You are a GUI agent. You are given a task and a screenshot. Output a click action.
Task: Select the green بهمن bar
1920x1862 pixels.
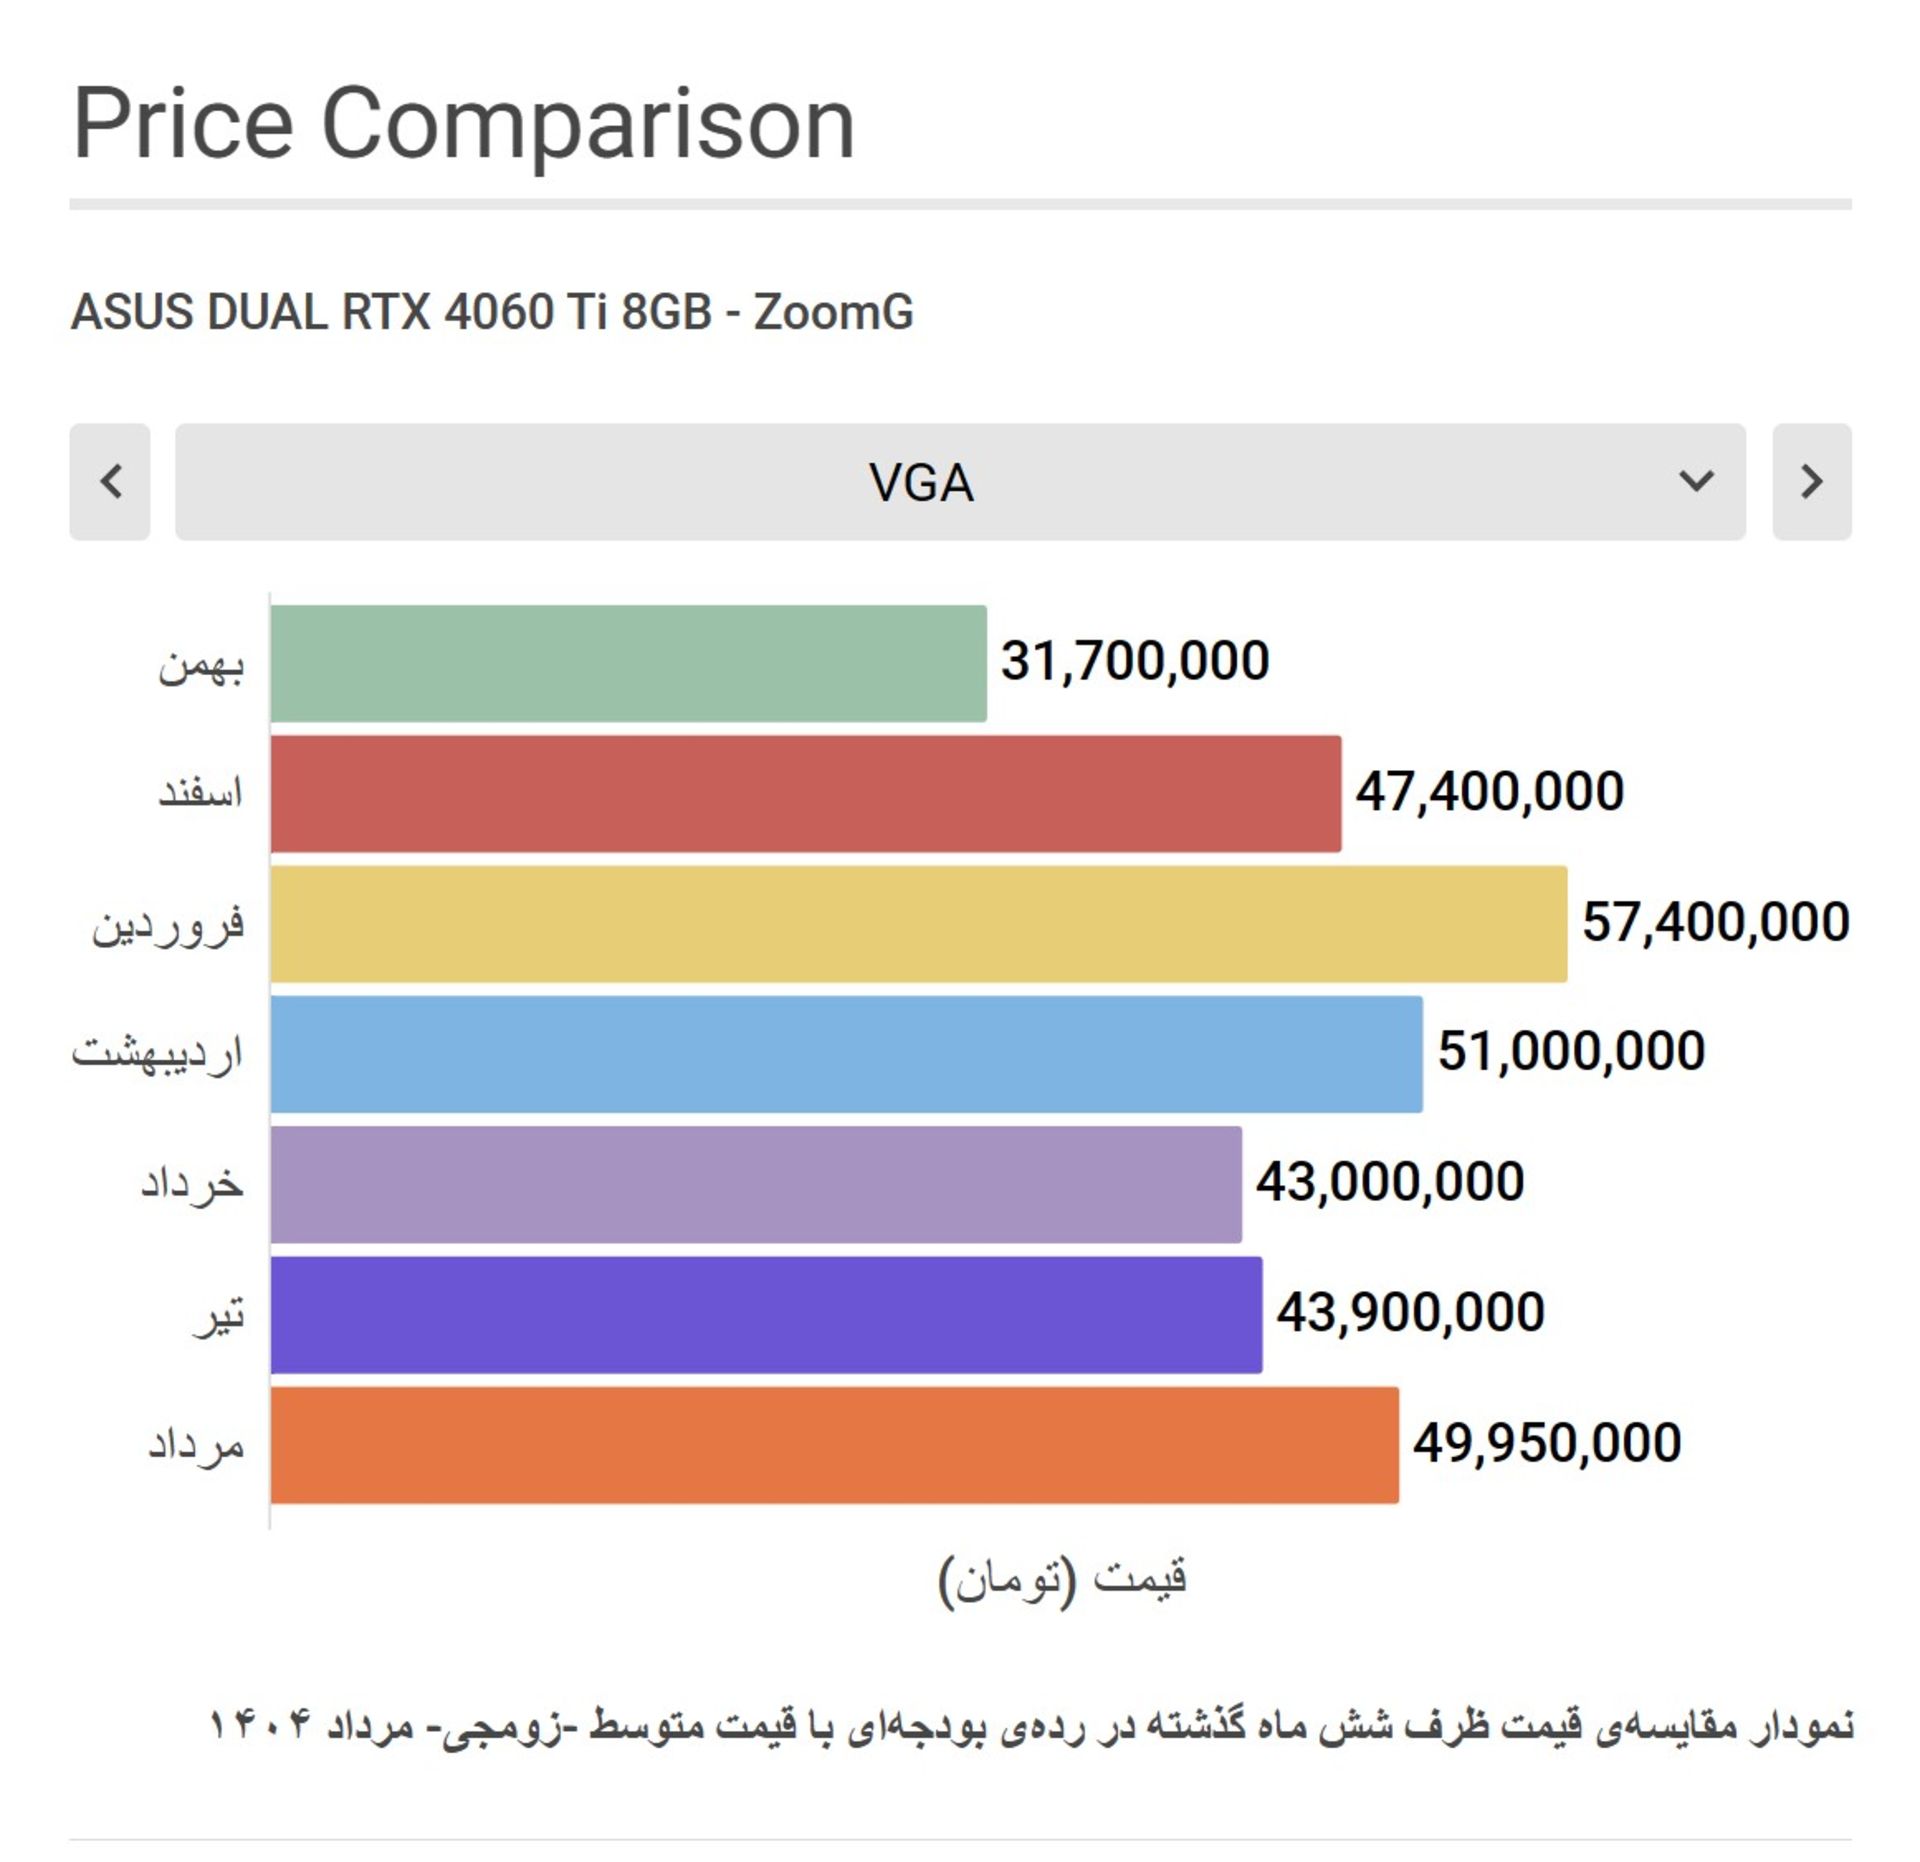[628, 663]
